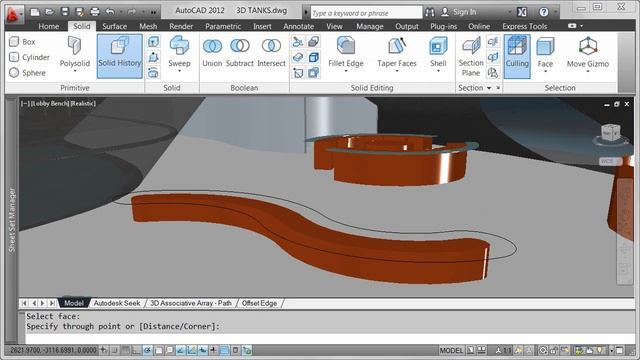
Task: Open the Autodesk Seek layout tab
Action: coord(117,303)
